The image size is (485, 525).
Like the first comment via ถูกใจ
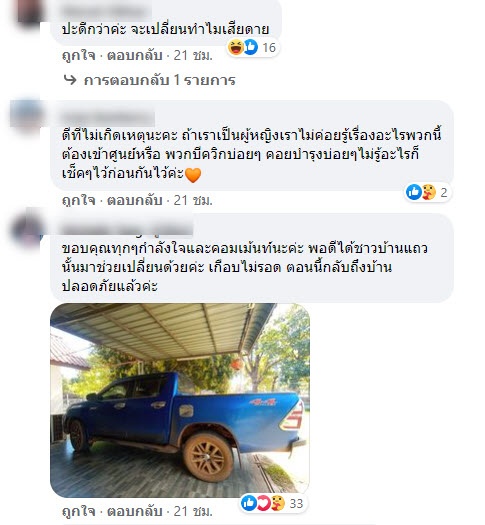point(79,56)
